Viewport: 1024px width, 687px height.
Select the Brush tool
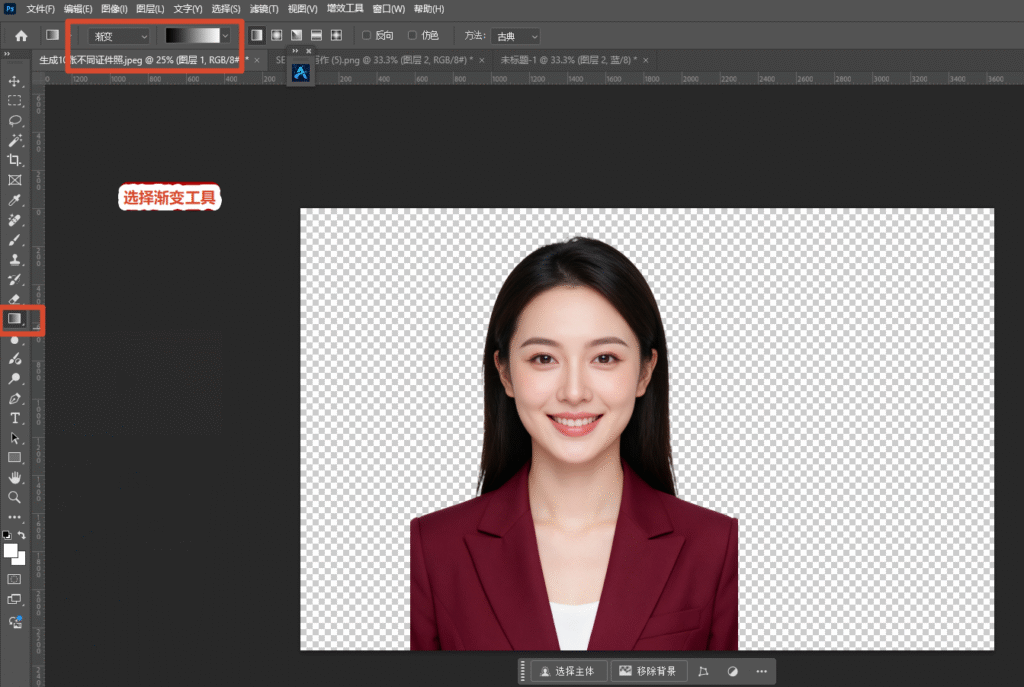click(14, 240)
